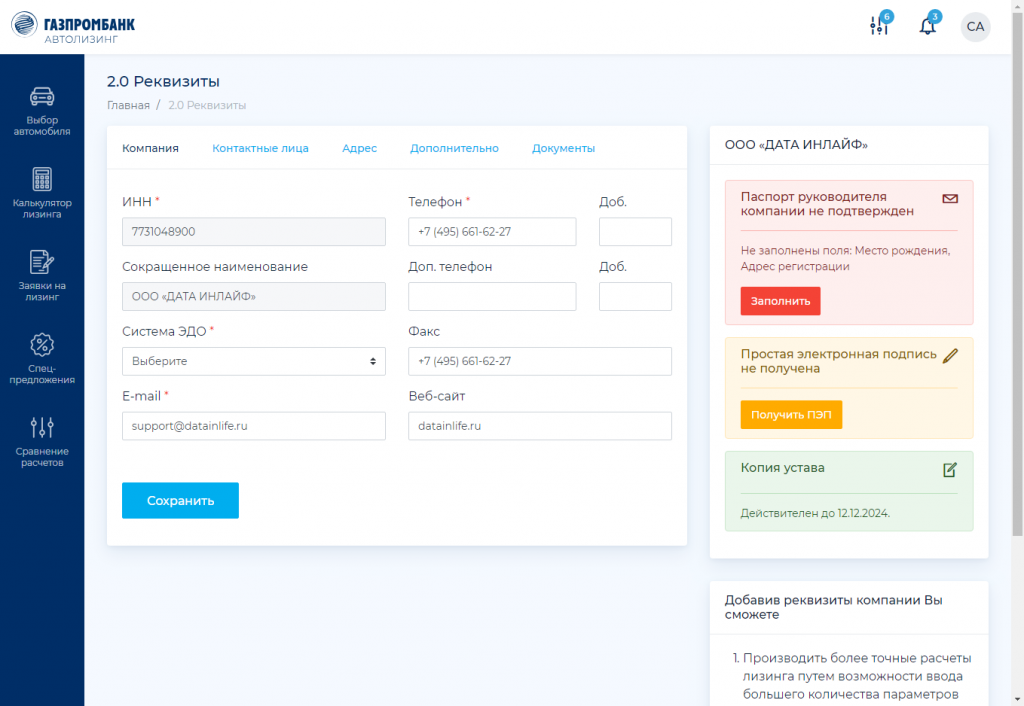Click the ООО «ДАТА ИНЛАЙФ» panel heading
Screen dimensions: 1024x706
coord(796,145)
